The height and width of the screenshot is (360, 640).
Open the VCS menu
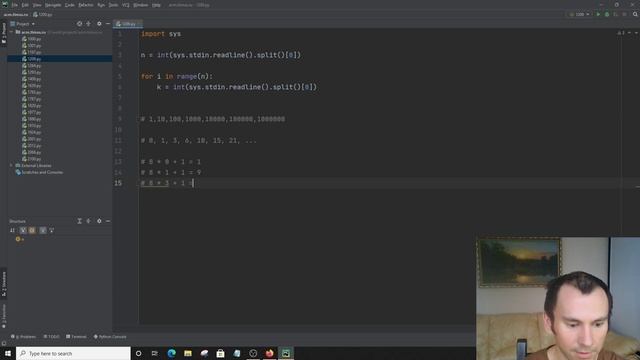126,5
